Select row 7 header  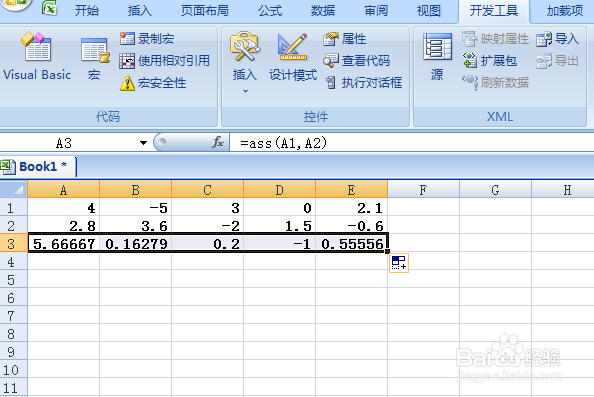coord(14,316)
